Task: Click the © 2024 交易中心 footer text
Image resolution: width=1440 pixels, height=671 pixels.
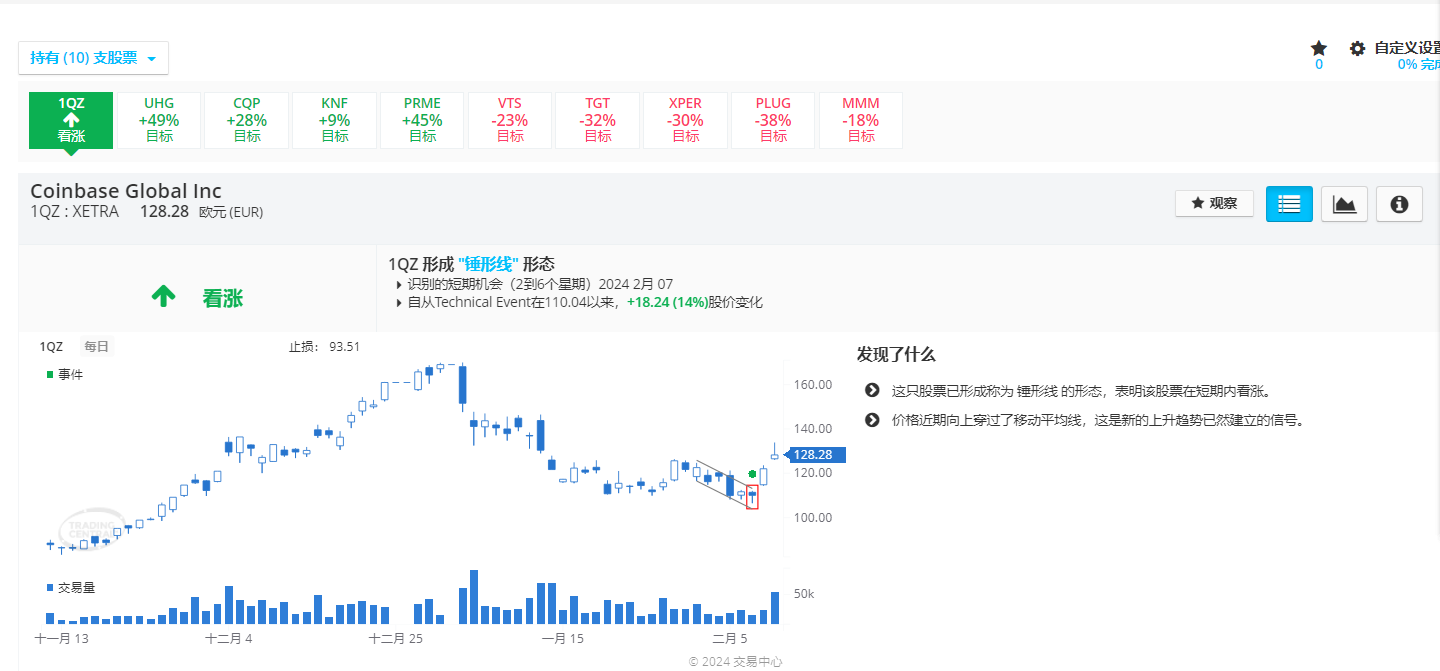Action: click(736, 661)
